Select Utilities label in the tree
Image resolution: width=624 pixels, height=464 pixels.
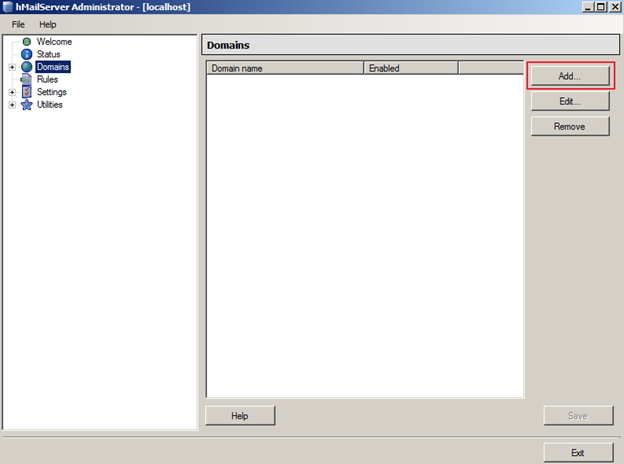click(49, 105)
